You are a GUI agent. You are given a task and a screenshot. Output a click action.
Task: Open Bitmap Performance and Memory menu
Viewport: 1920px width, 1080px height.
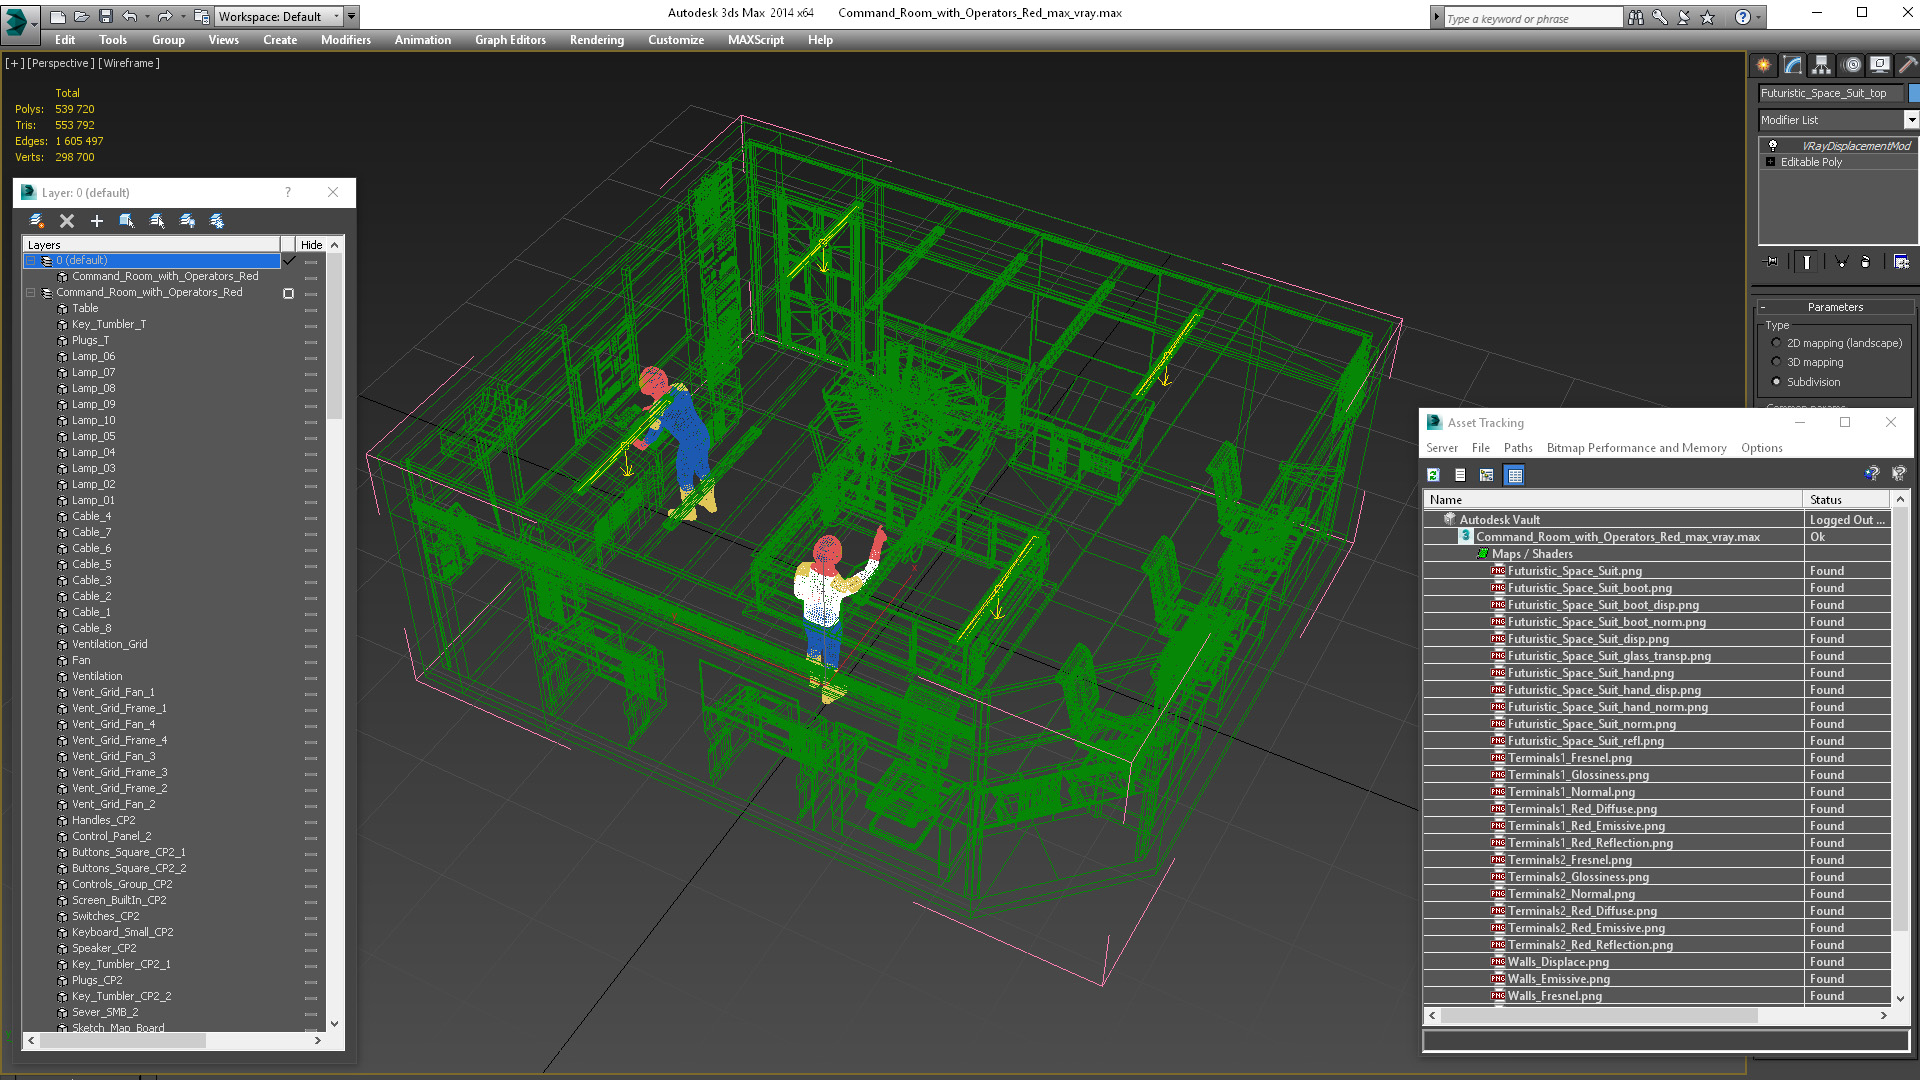pos(1636,448)
